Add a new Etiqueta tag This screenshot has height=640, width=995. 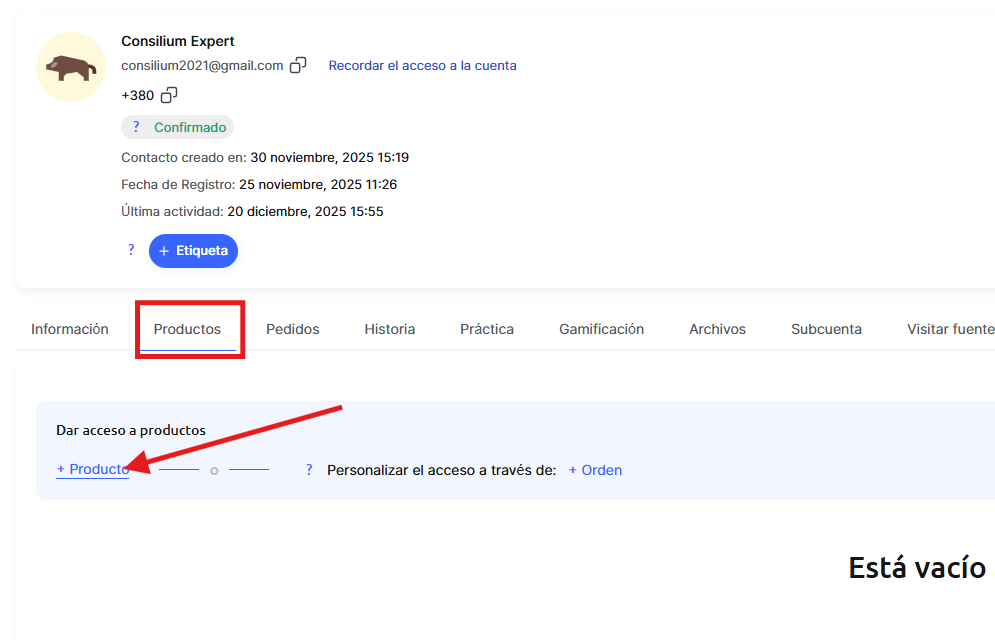coord(193,251)
